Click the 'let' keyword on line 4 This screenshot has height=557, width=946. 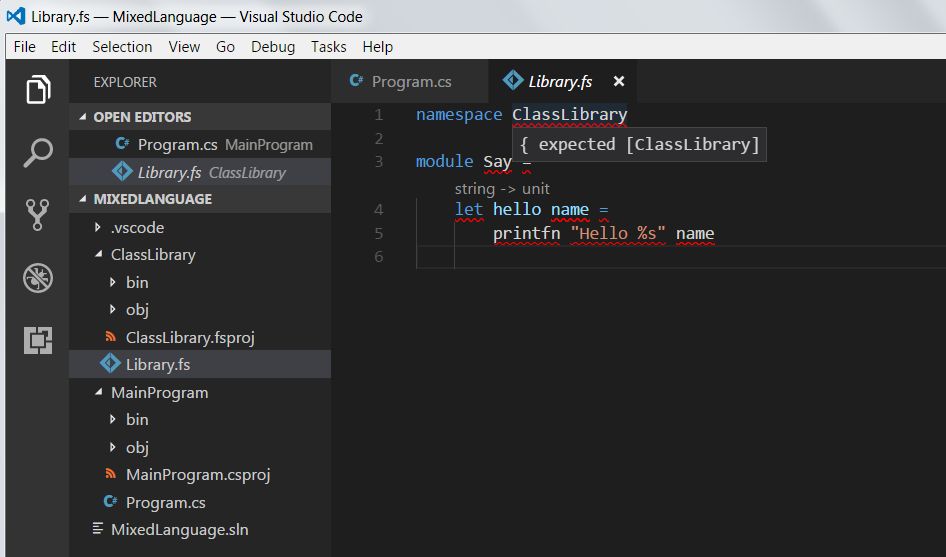click(469, 209)
